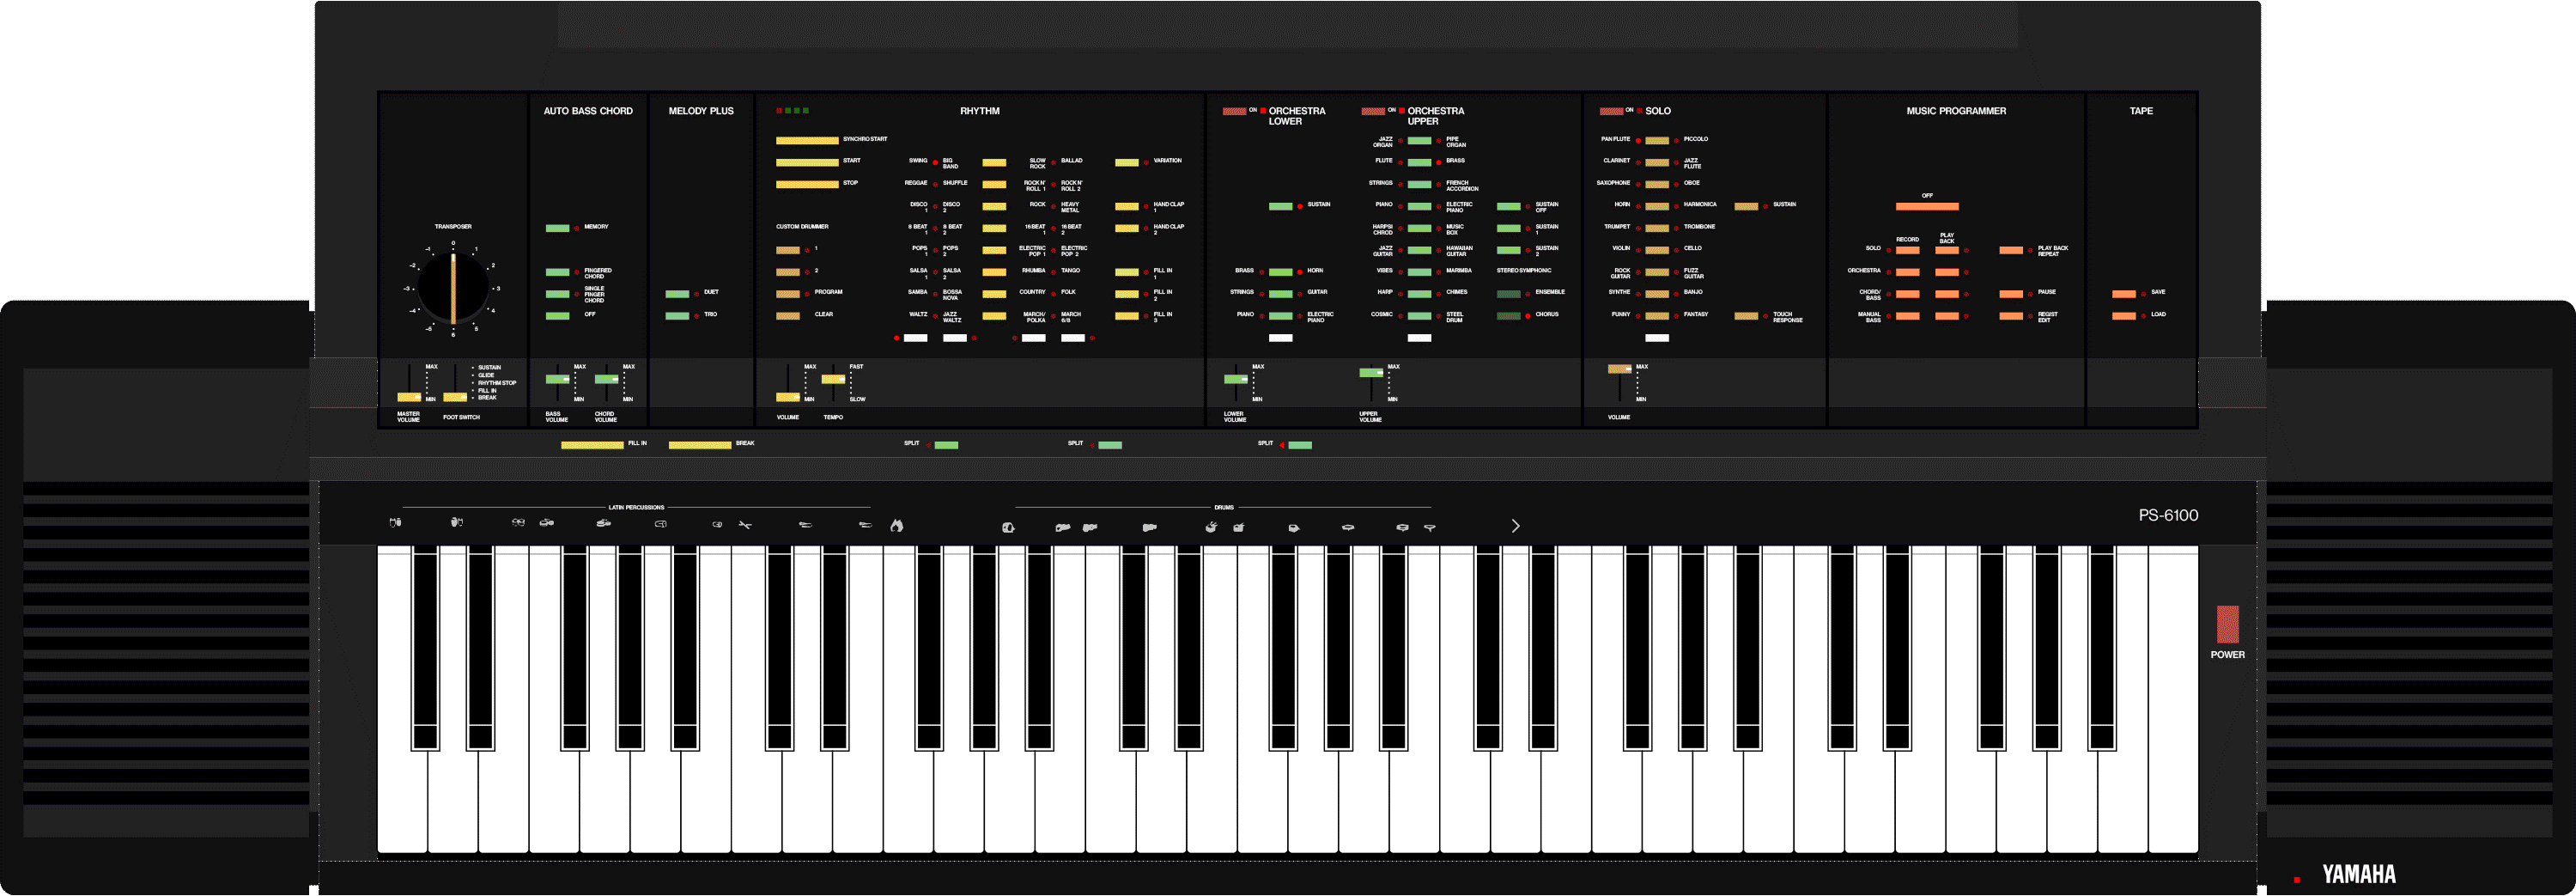Select Pan Flute / Piccolo solo voice

point(1657,141)
